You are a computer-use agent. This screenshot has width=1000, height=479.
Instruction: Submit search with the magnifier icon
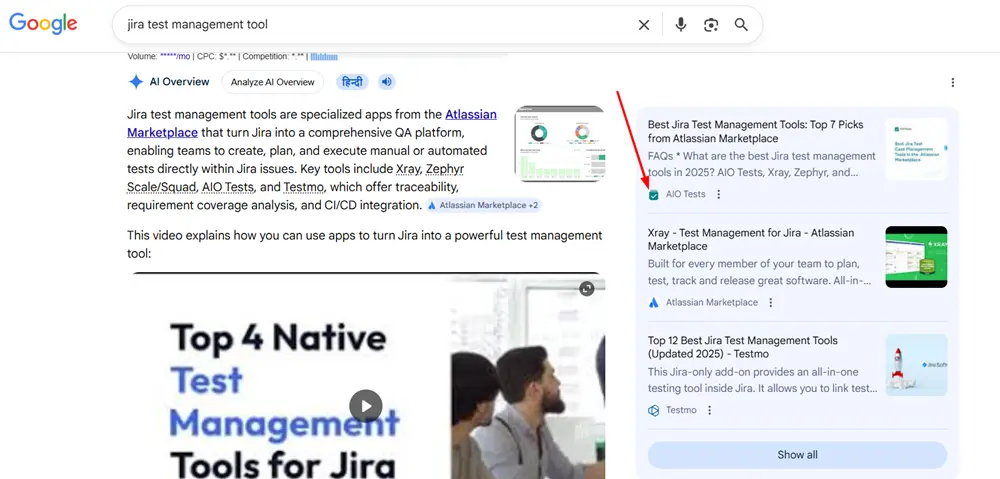point(740,25)
